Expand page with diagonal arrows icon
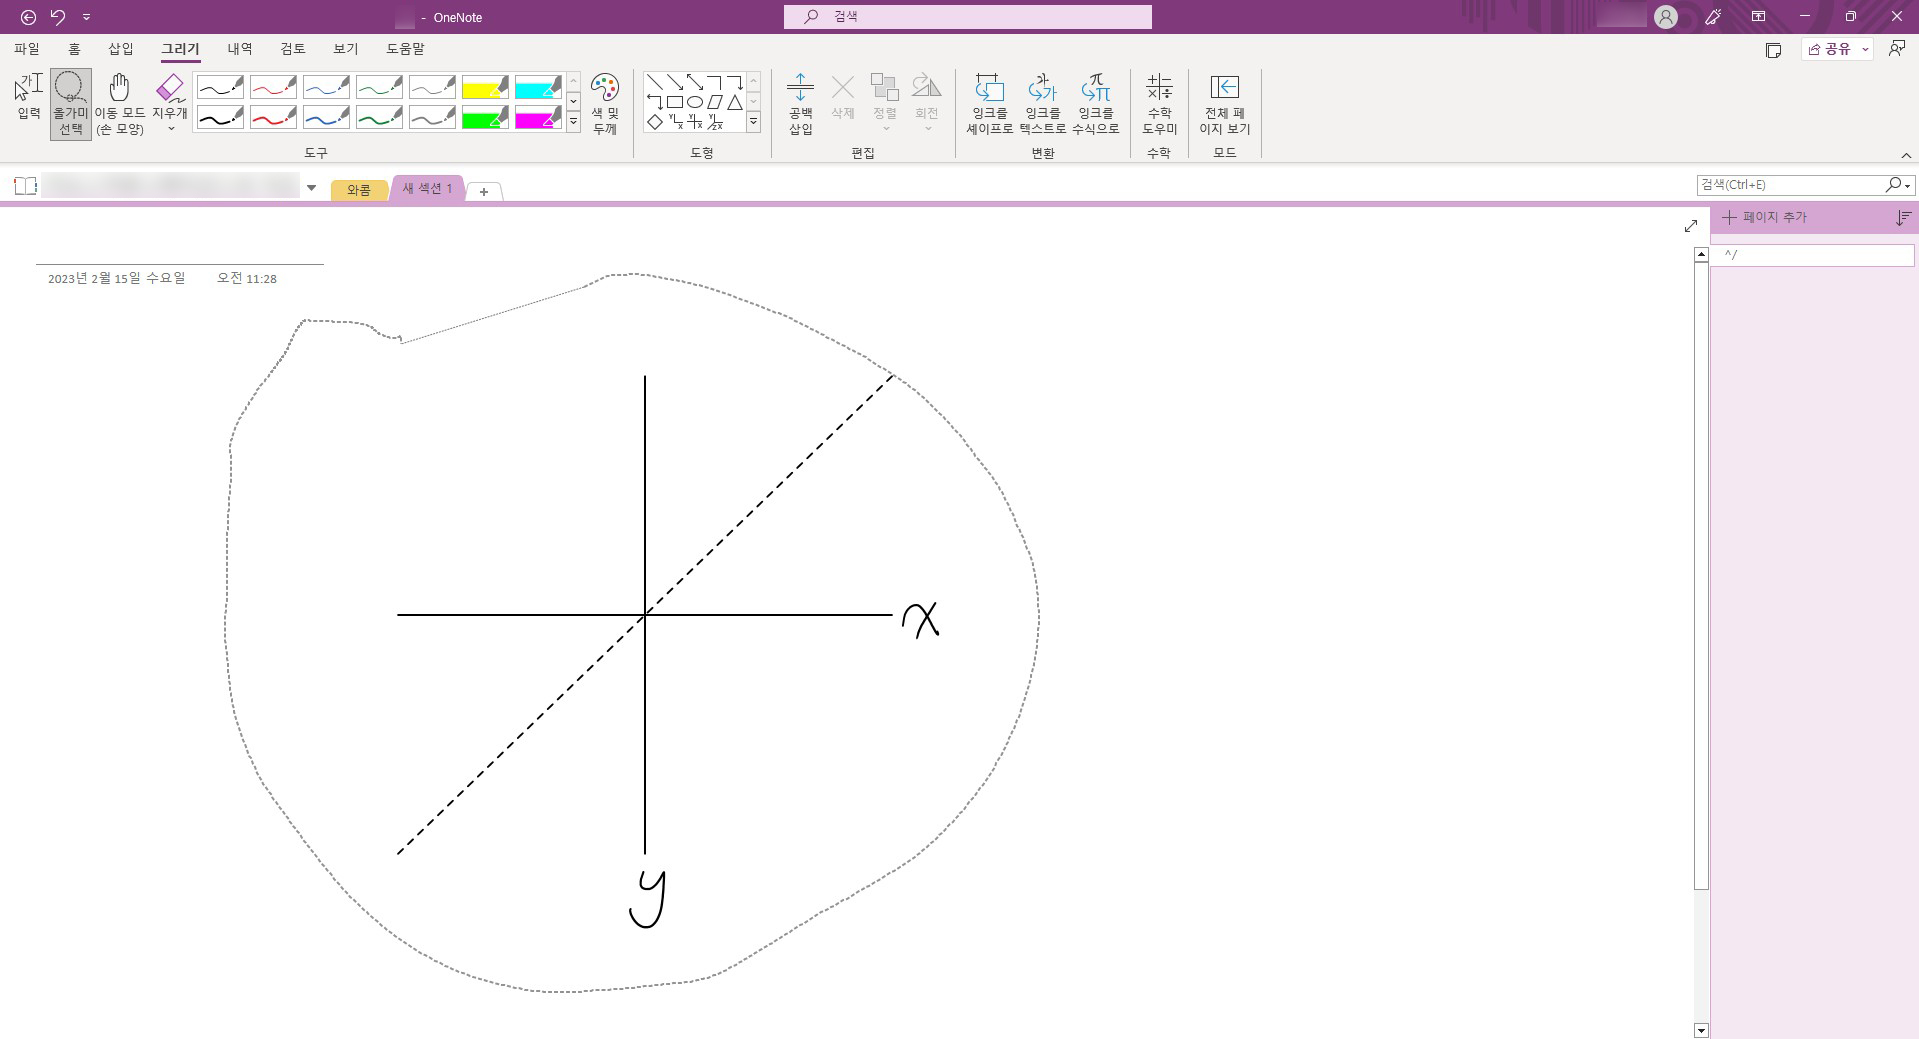This screenshot has height=1039, width=1919. click(x=1691, y=226)
